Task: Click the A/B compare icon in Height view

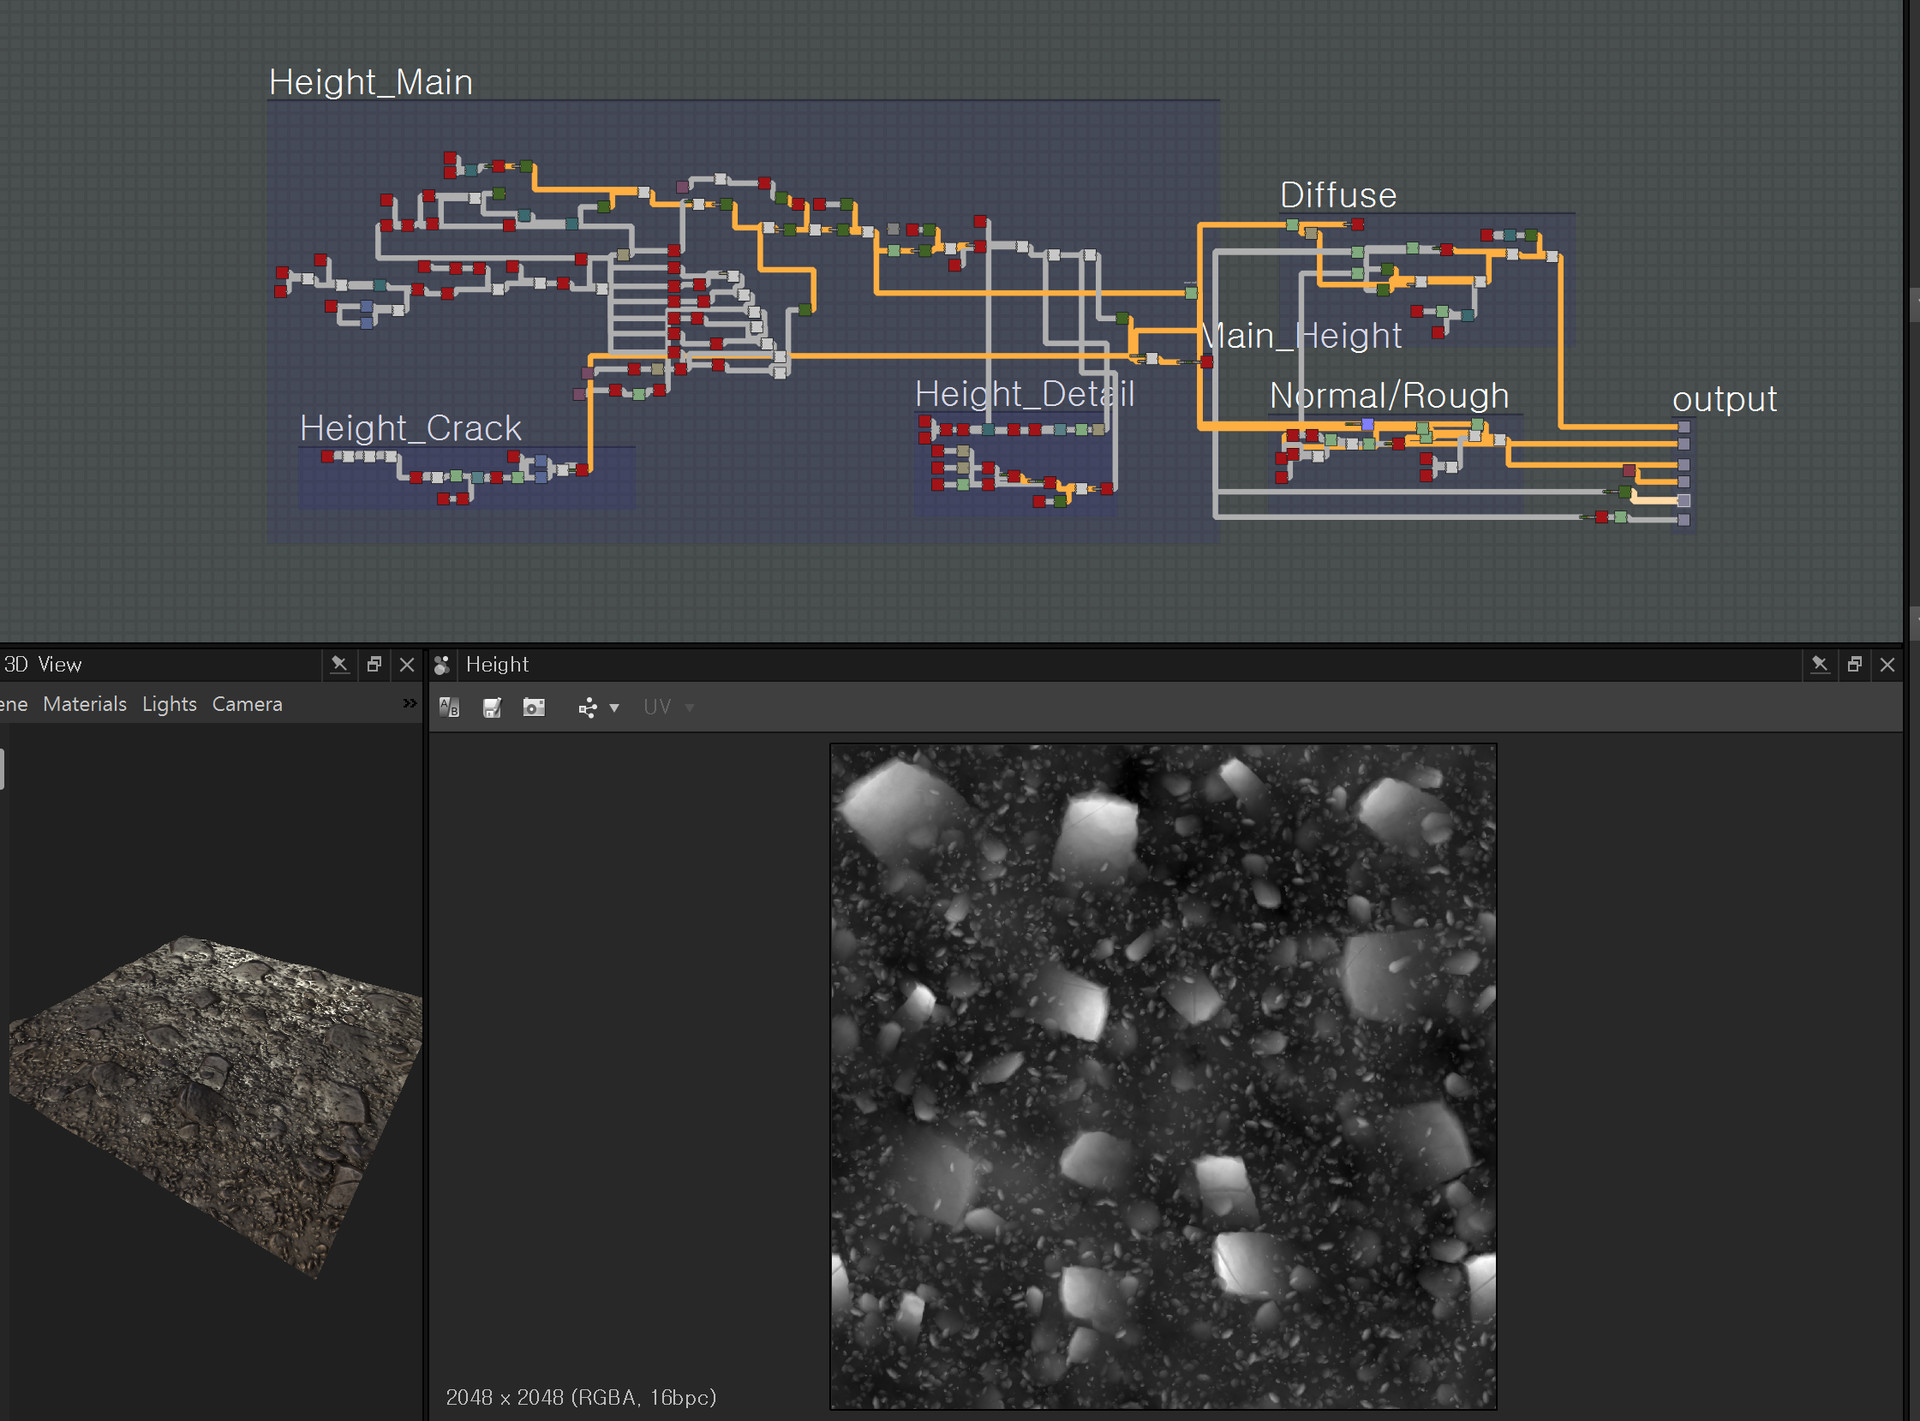Action: click(449, 708)
